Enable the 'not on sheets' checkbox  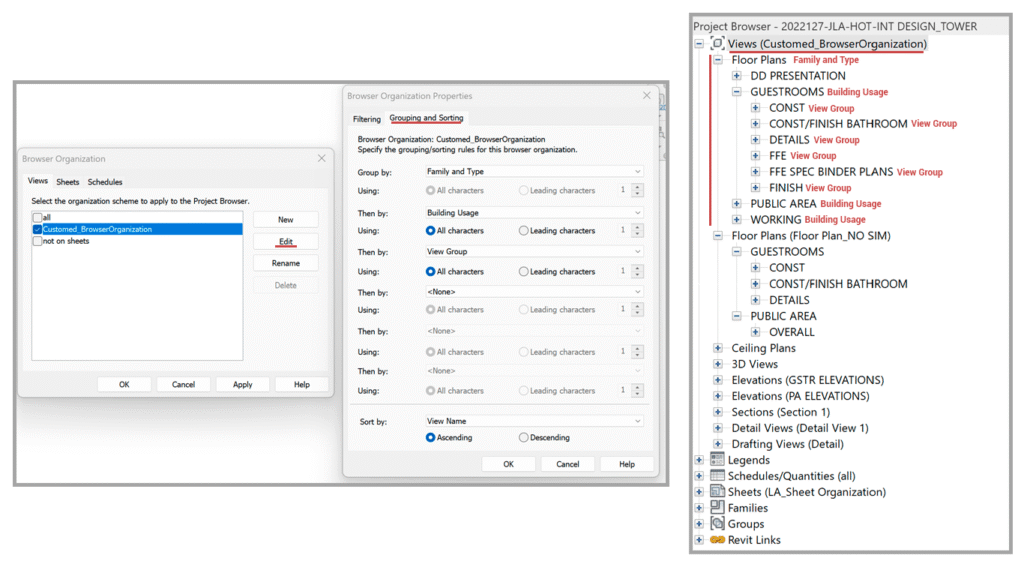(x=37, y=241)
